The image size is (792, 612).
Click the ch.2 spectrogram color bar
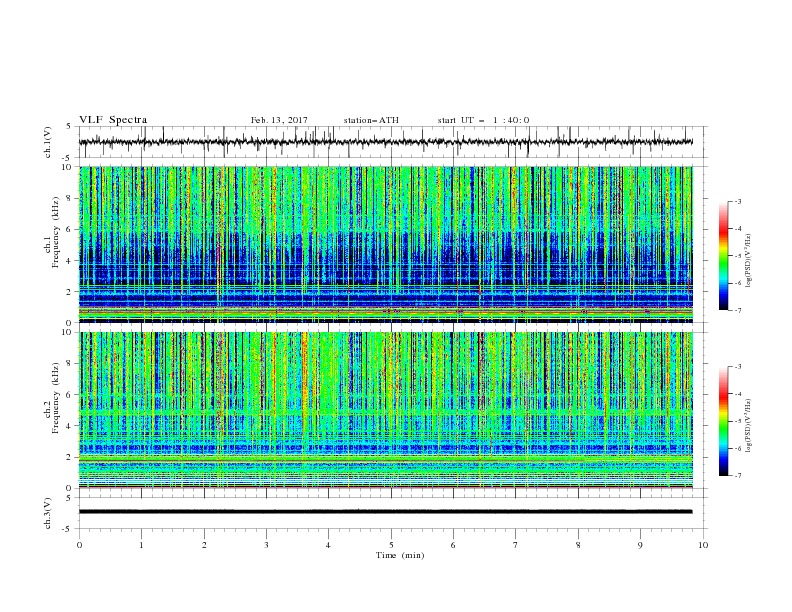coord(724,421)
